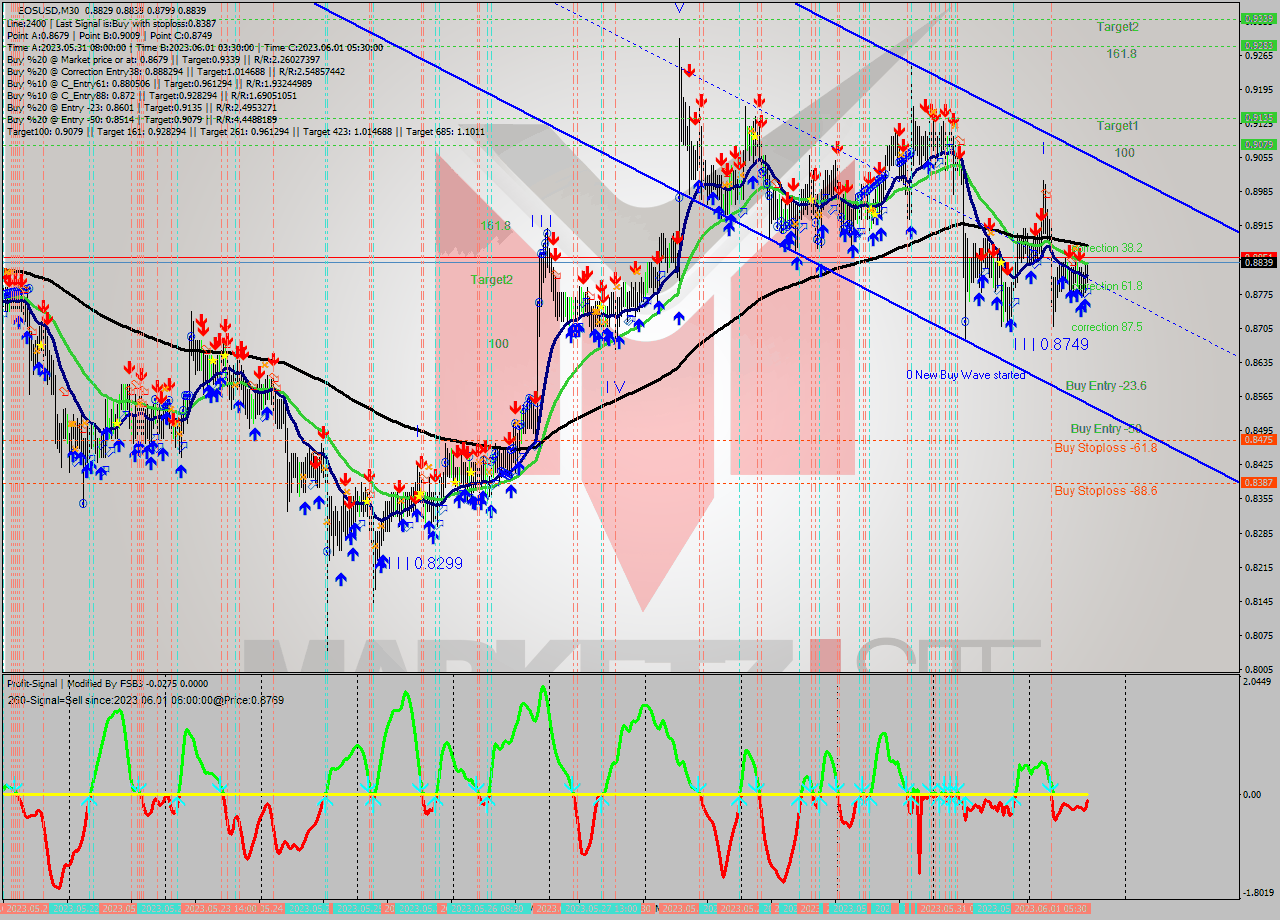Image resolution: width=1280 pixels, height=920 pixels.
Task: Select the correction 87.5 label
Action: point(1106,327)
